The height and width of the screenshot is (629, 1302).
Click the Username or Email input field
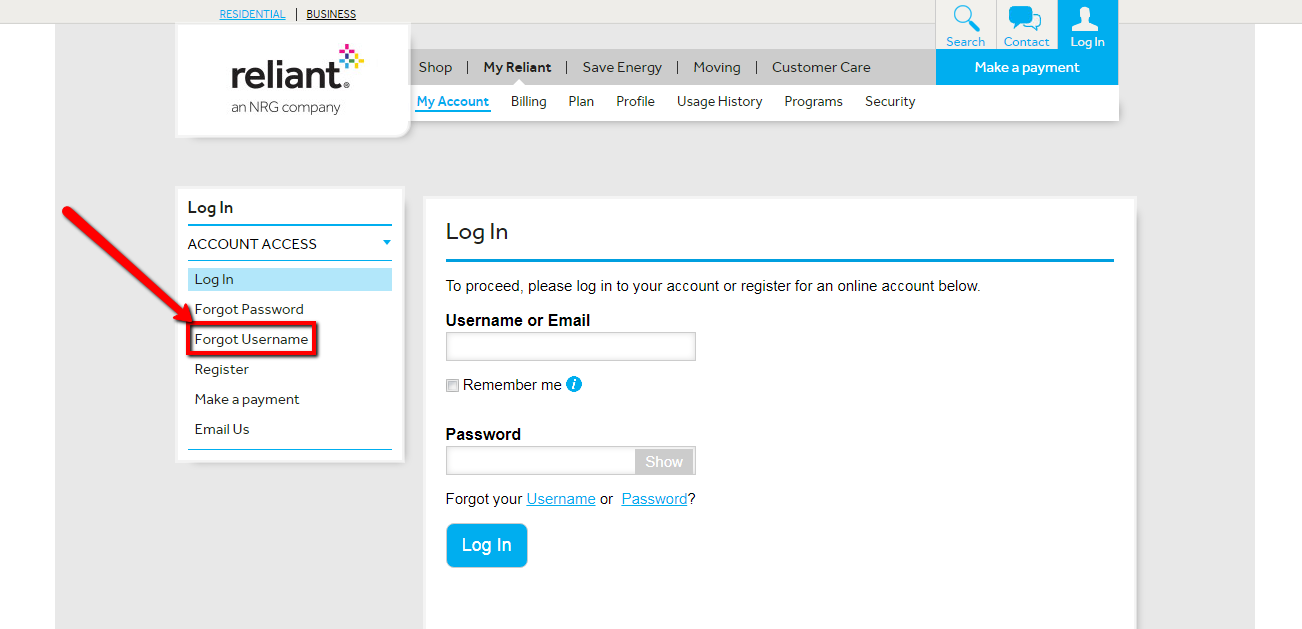(x=570, y=346)
